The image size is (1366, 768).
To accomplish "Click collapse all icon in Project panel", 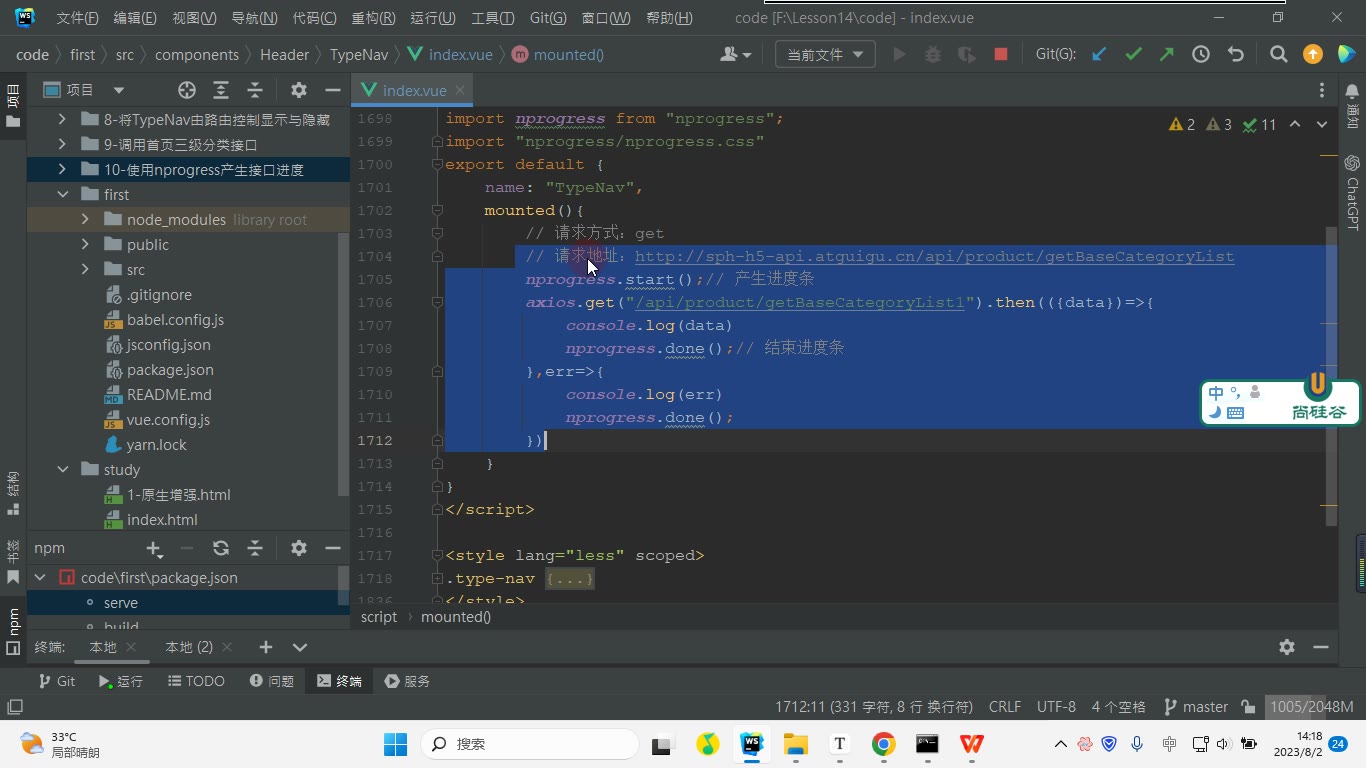I will 255,90.
